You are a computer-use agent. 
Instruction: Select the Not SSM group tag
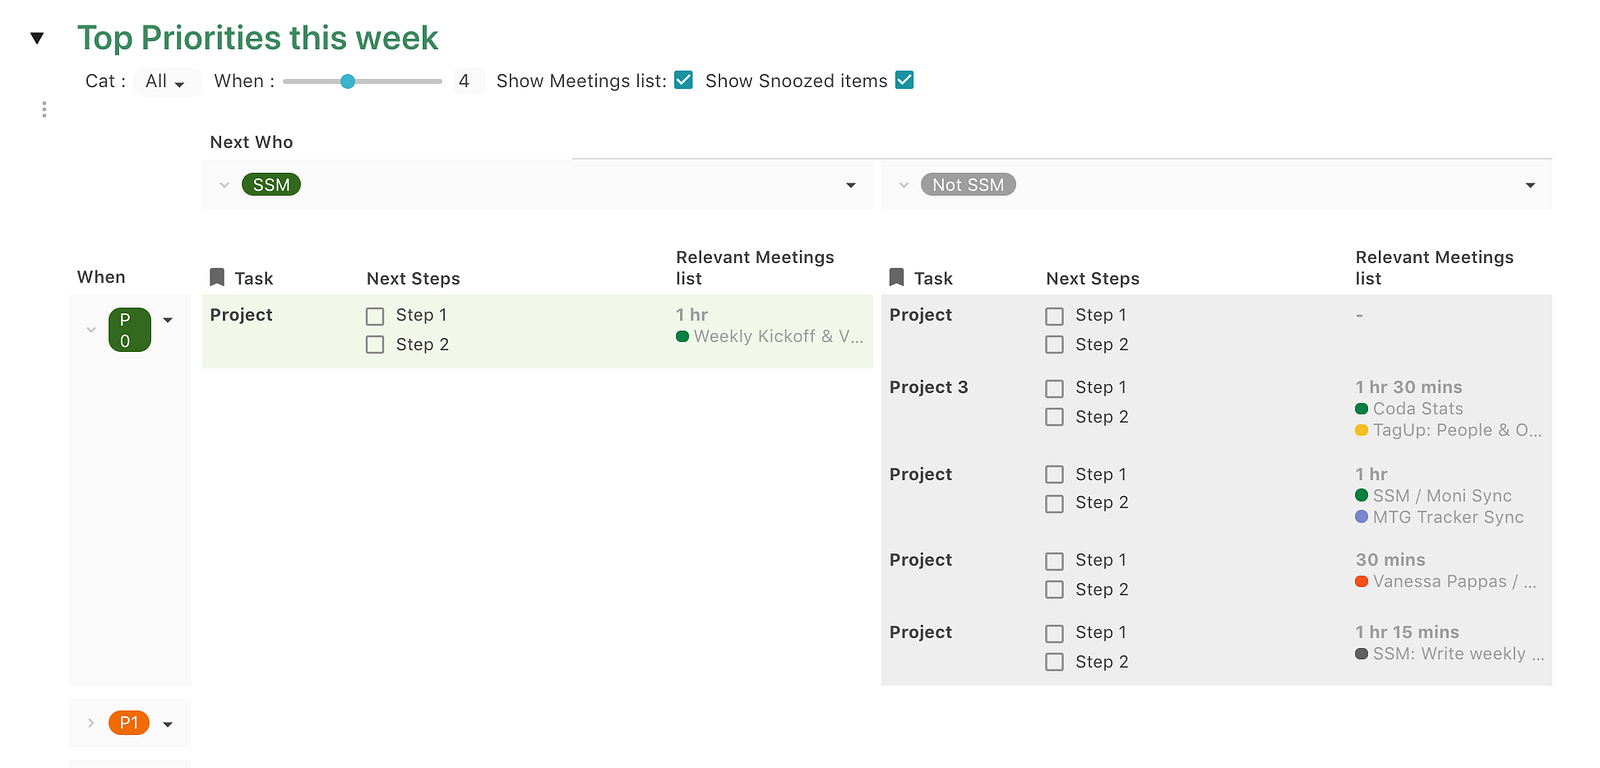(967, 185)
